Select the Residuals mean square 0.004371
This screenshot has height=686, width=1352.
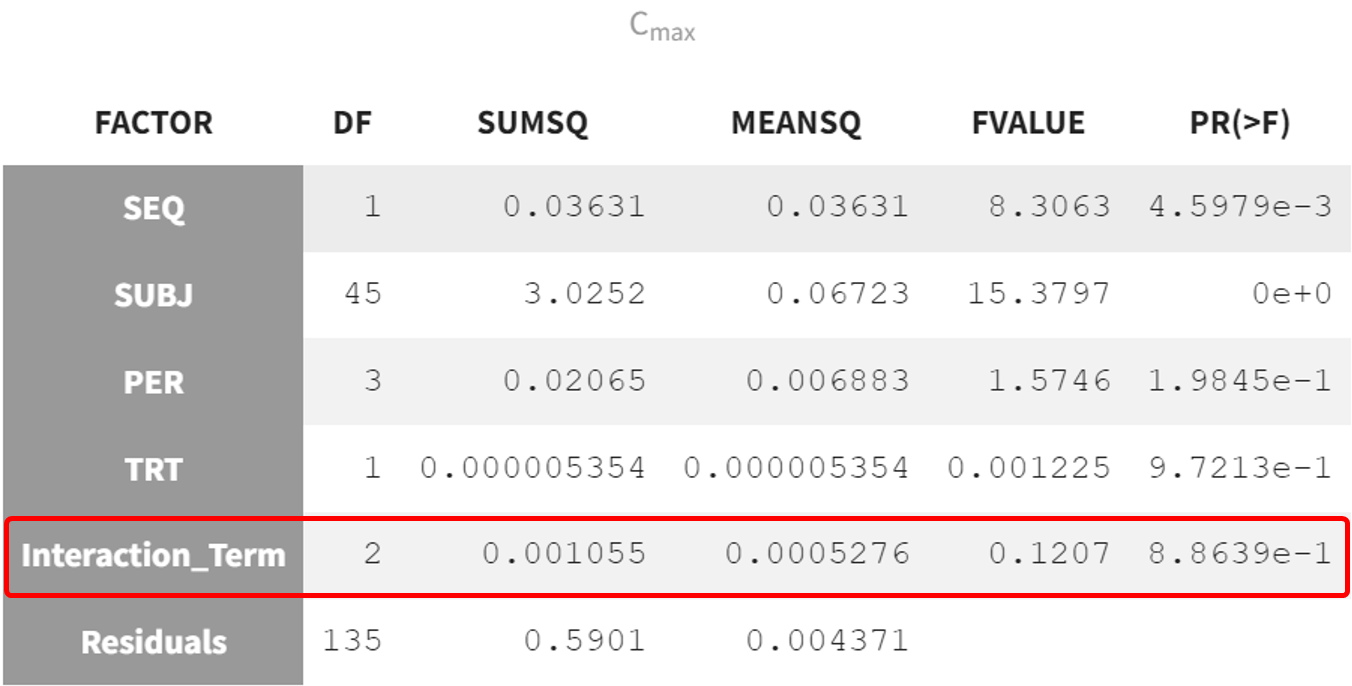[828, 641]
